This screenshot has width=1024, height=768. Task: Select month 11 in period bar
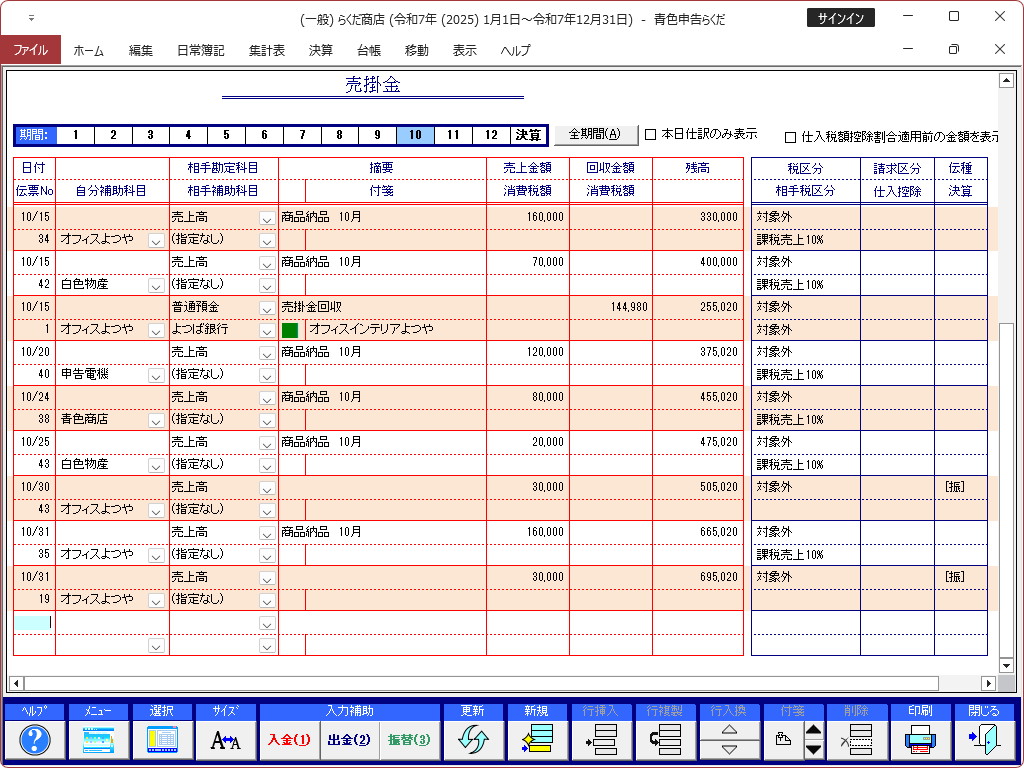tap(453, 135)
